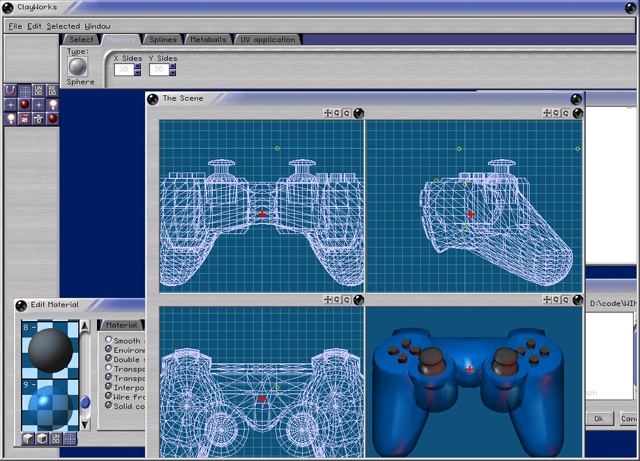Open the Edit menu
The image size is (640, 461).
pyautogui.click(x=34, y=26)
